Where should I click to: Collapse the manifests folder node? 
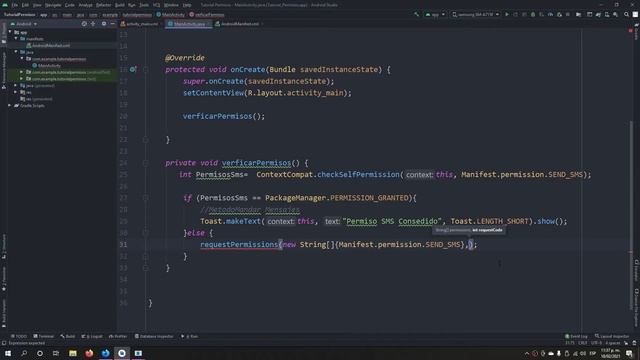(x=16, y=39)
